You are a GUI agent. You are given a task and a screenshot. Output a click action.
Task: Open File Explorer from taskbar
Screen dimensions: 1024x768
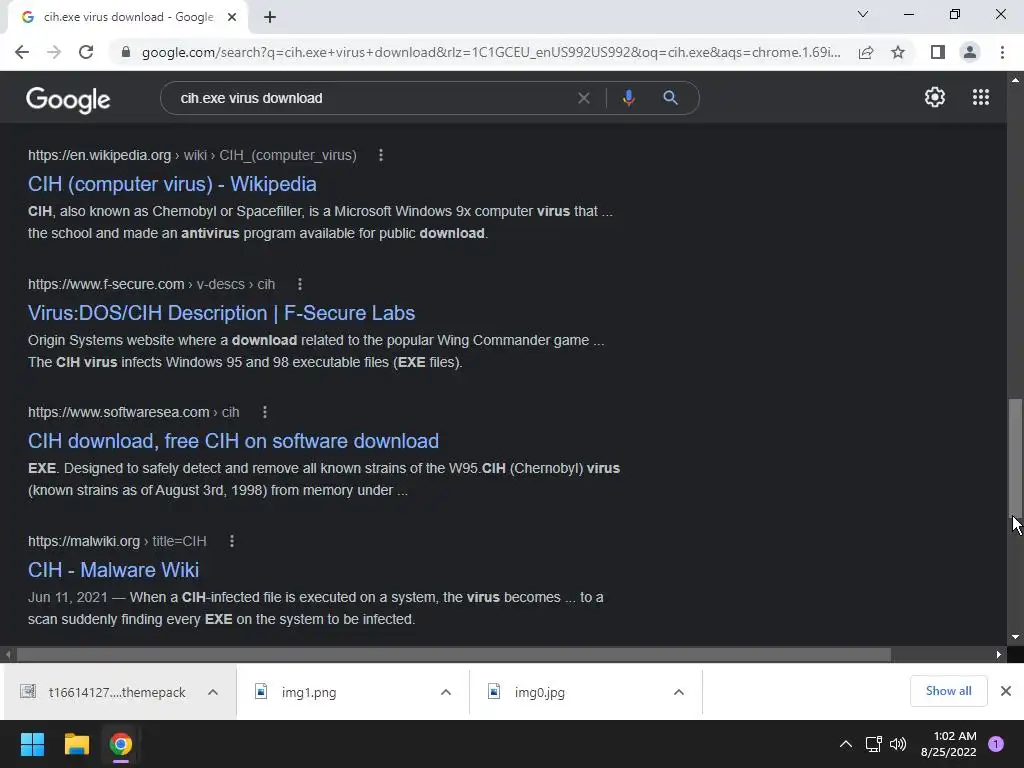point(76,744)
